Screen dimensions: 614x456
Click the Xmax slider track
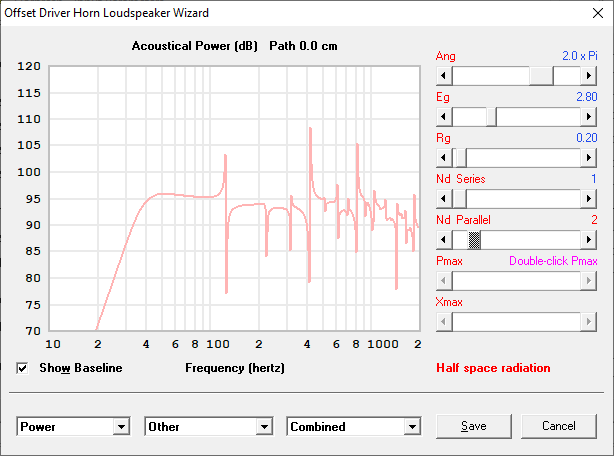[516, 322]
